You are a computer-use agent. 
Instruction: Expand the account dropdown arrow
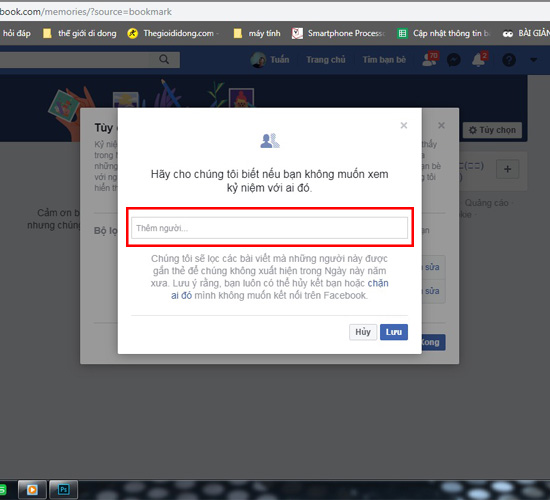(533, 60)
